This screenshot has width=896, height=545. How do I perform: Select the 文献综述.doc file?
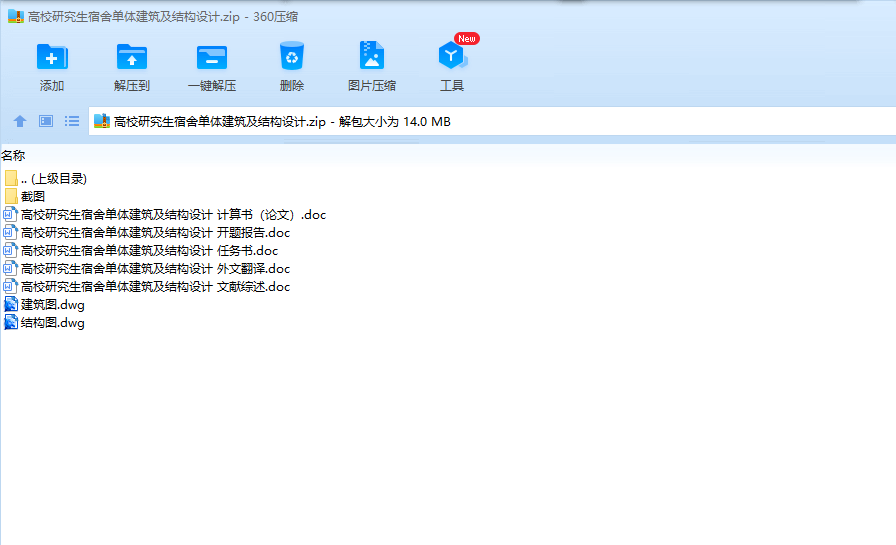tap(147, 287)
